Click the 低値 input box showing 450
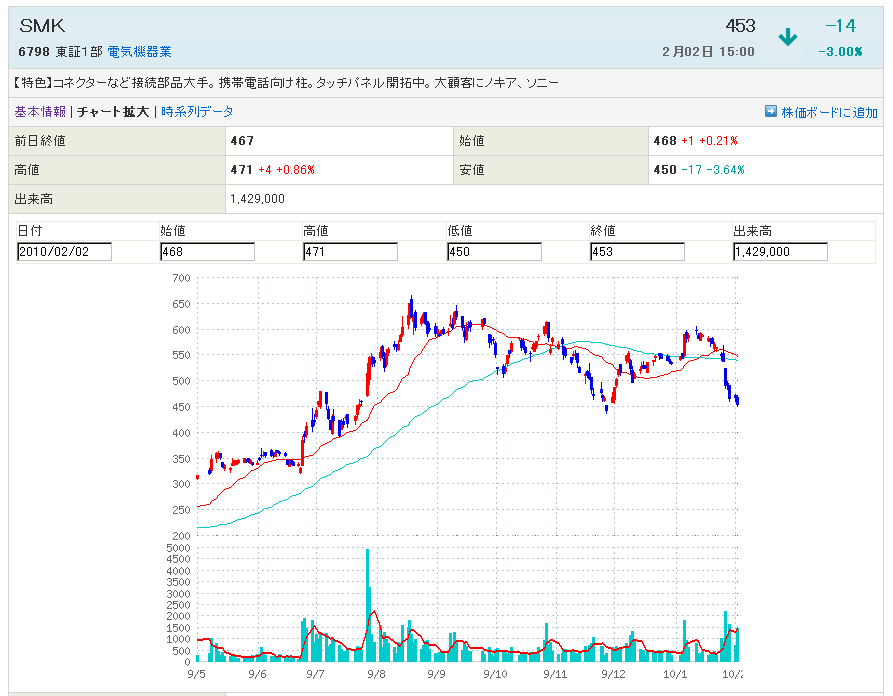 (494, 252)
